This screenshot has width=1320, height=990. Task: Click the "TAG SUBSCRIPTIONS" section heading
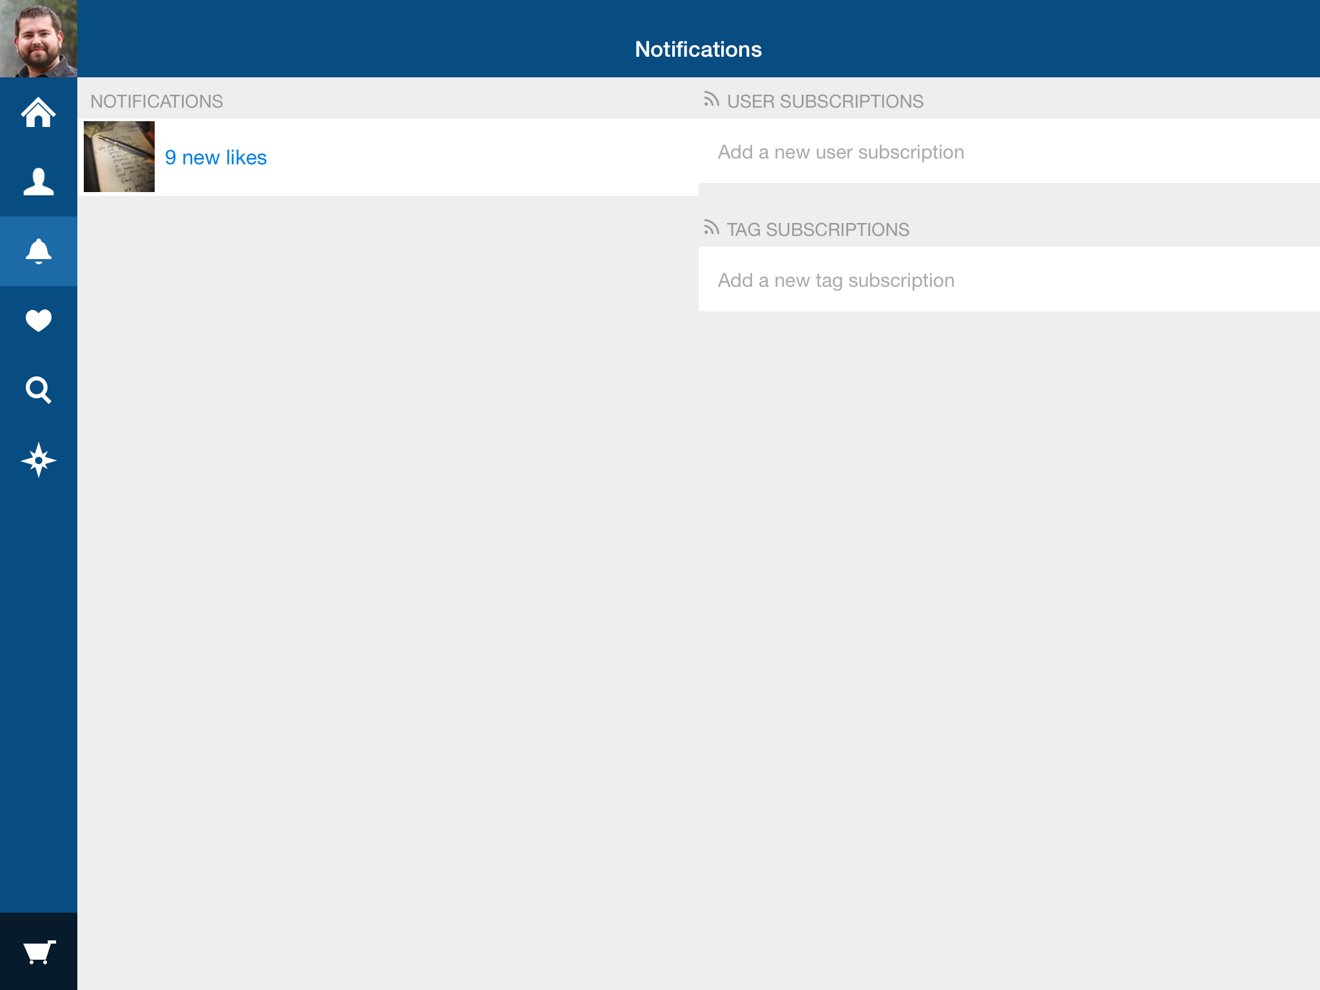click(x=818, y=230)
